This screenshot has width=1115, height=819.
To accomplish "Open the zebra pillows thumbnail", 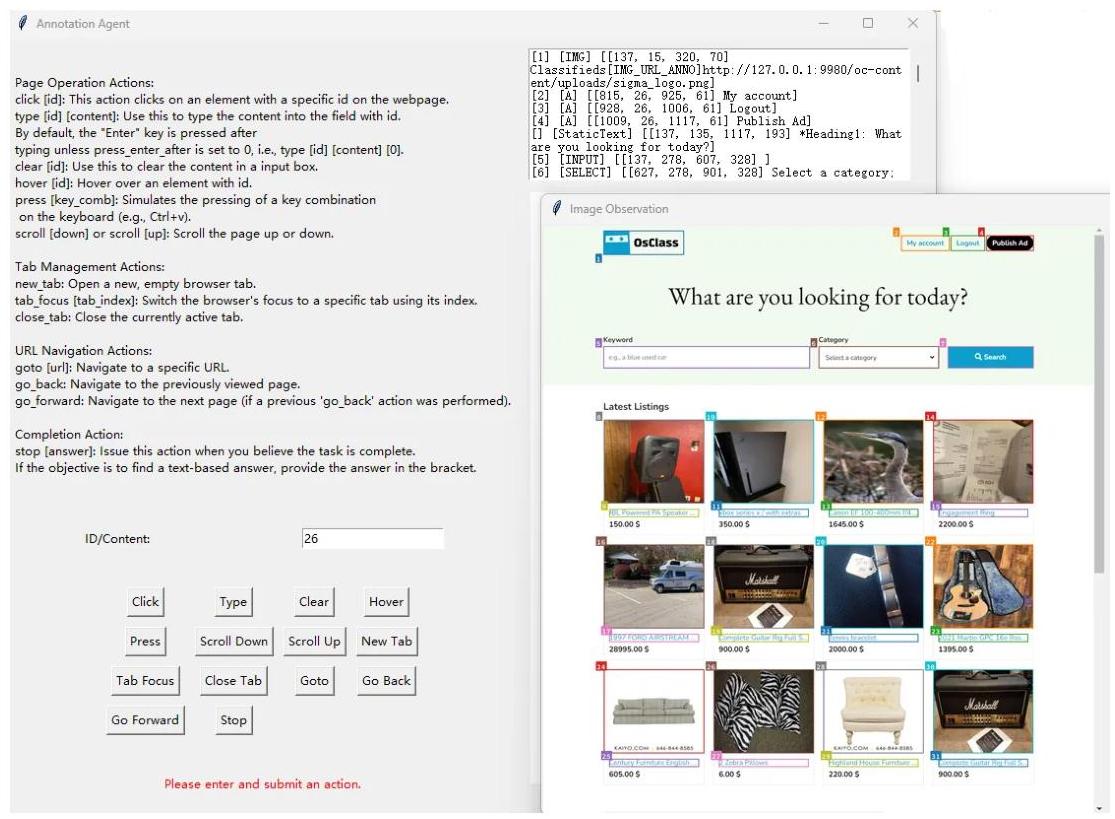I will (764, 711).
